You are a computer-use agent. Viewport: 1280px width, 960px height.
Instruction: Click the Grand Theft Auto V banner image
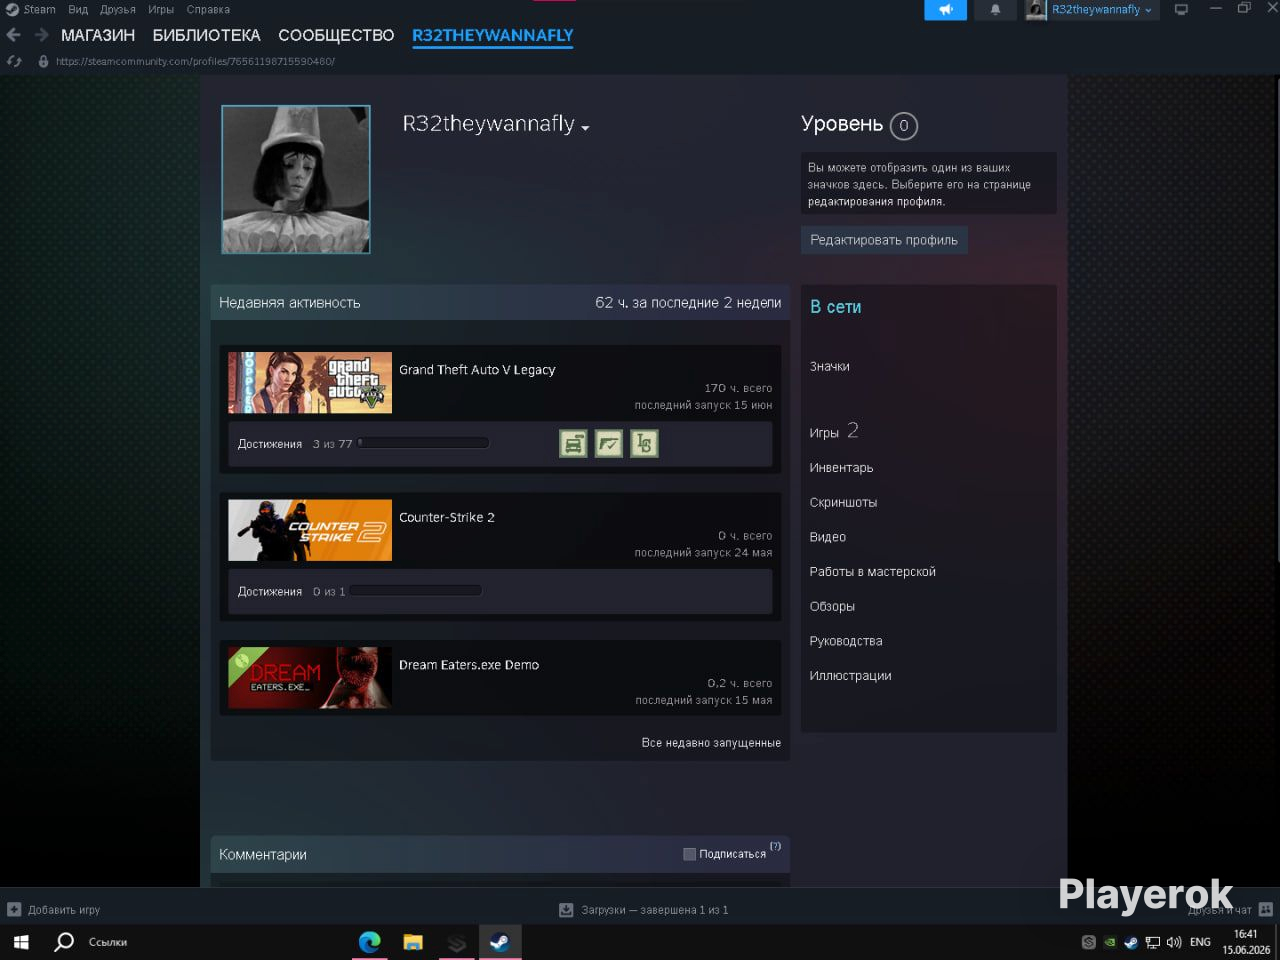310,383
